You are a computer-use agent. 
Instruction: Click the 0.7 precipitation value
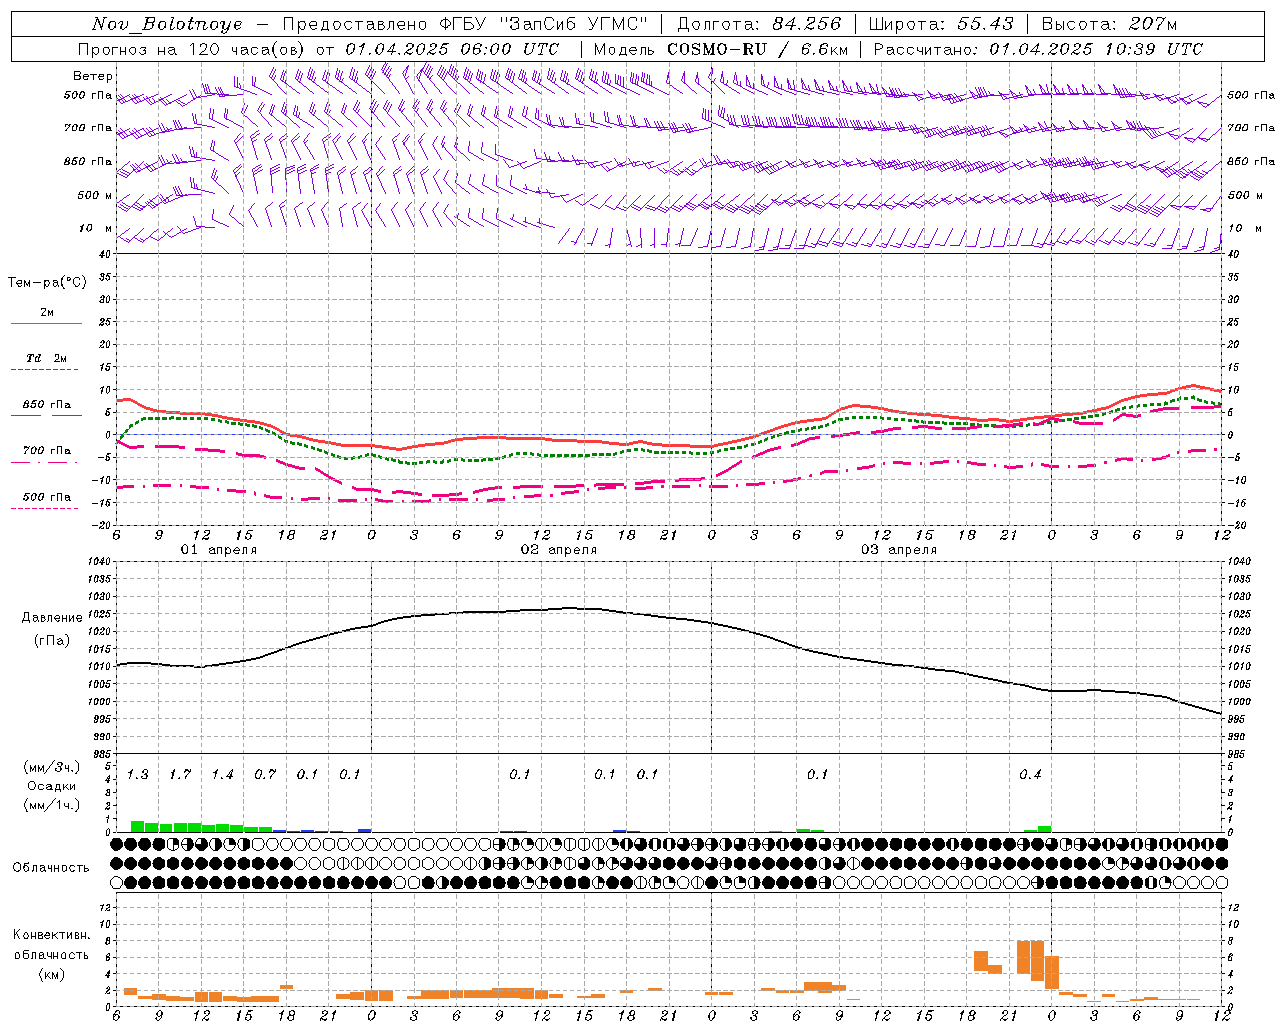pyautogui.click(x=264, y=774)
